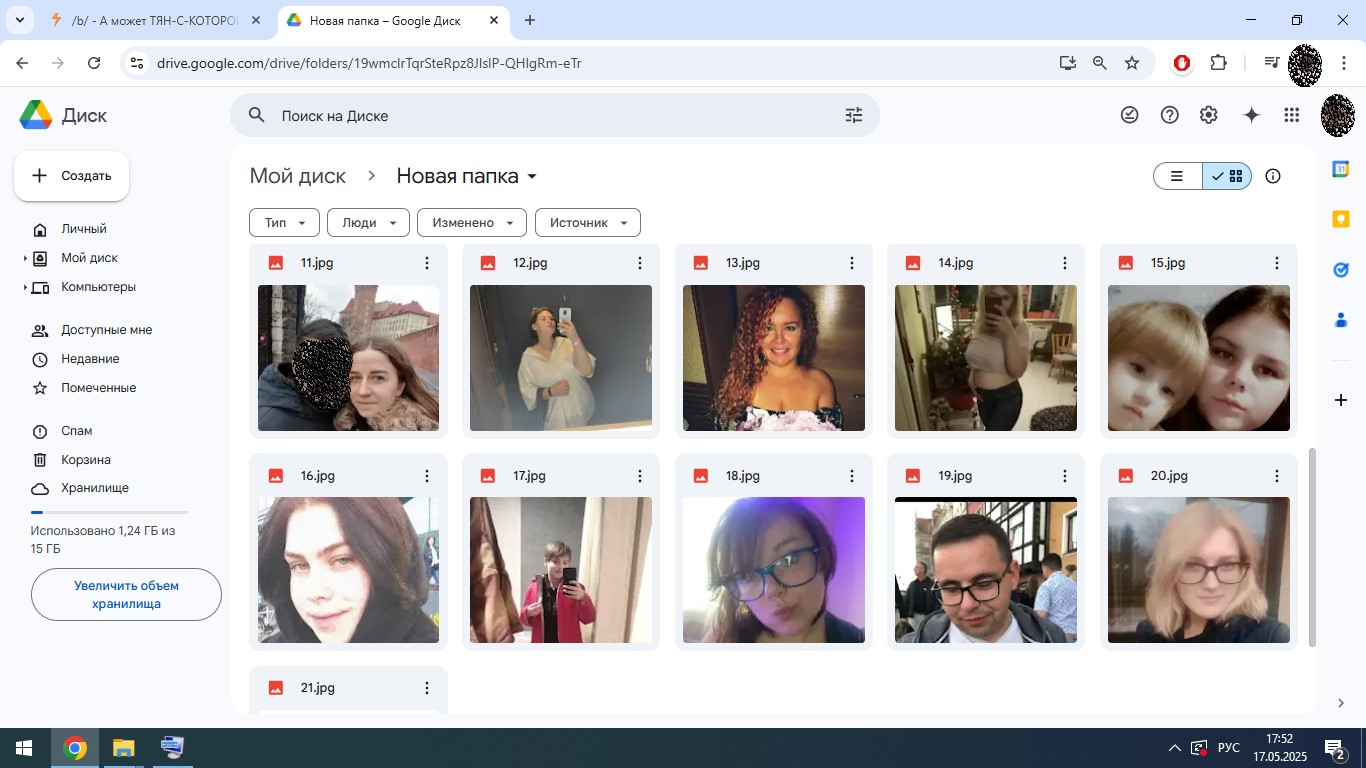Click the Поиск на Диске search field

(x=555, y=115)
